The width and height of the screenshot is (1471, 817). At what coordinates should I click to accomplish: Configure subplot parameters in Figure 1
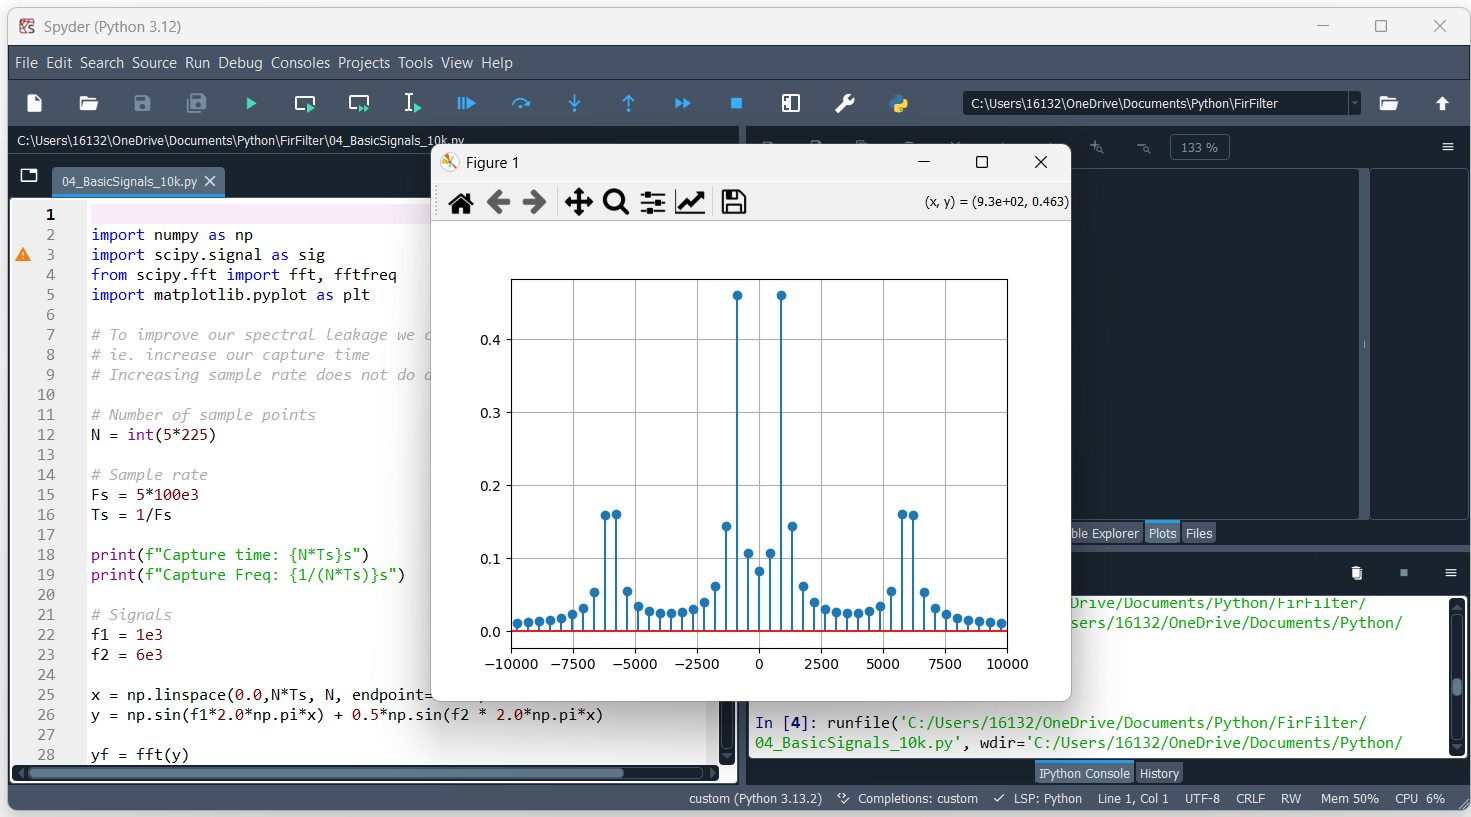[652, 202]
